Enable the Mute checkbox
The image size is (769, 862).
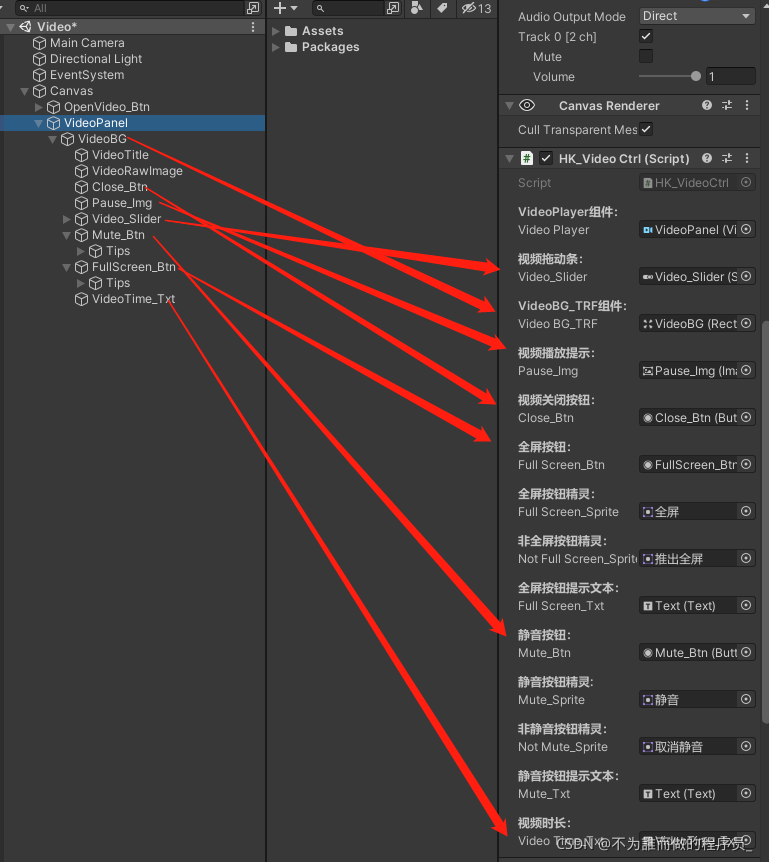point(646,56)
